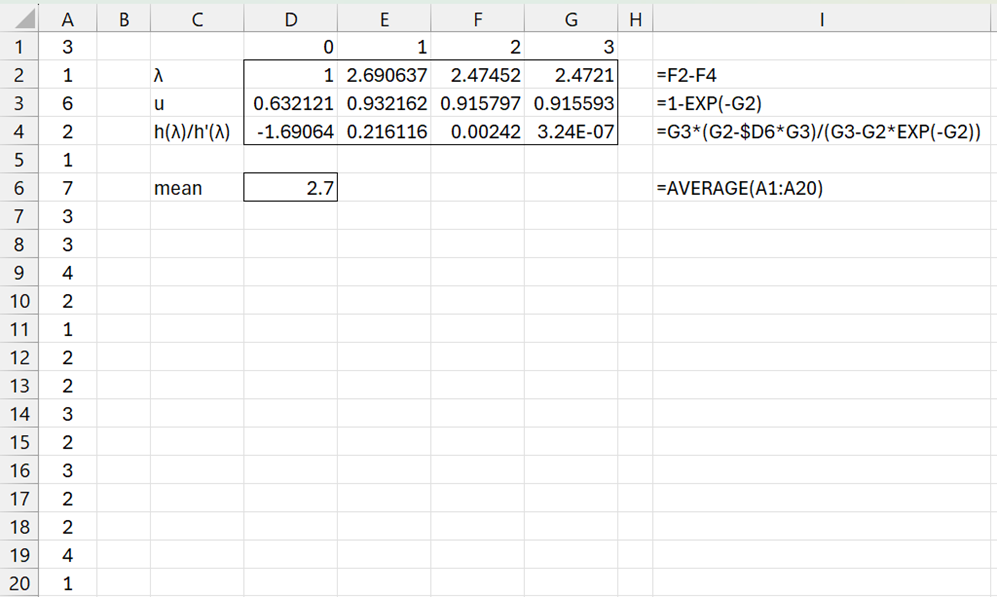
Task: Select column H header
Action: click(x=634, y=18)
